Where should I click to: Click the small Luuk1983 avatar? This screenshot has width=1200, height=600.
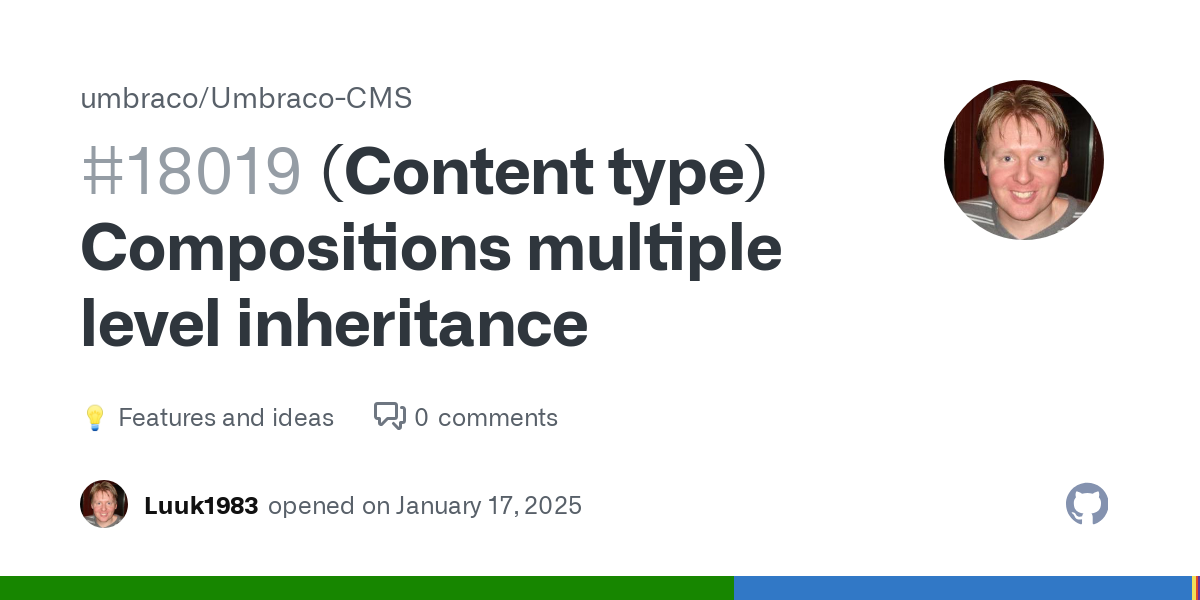pos(104,504)
